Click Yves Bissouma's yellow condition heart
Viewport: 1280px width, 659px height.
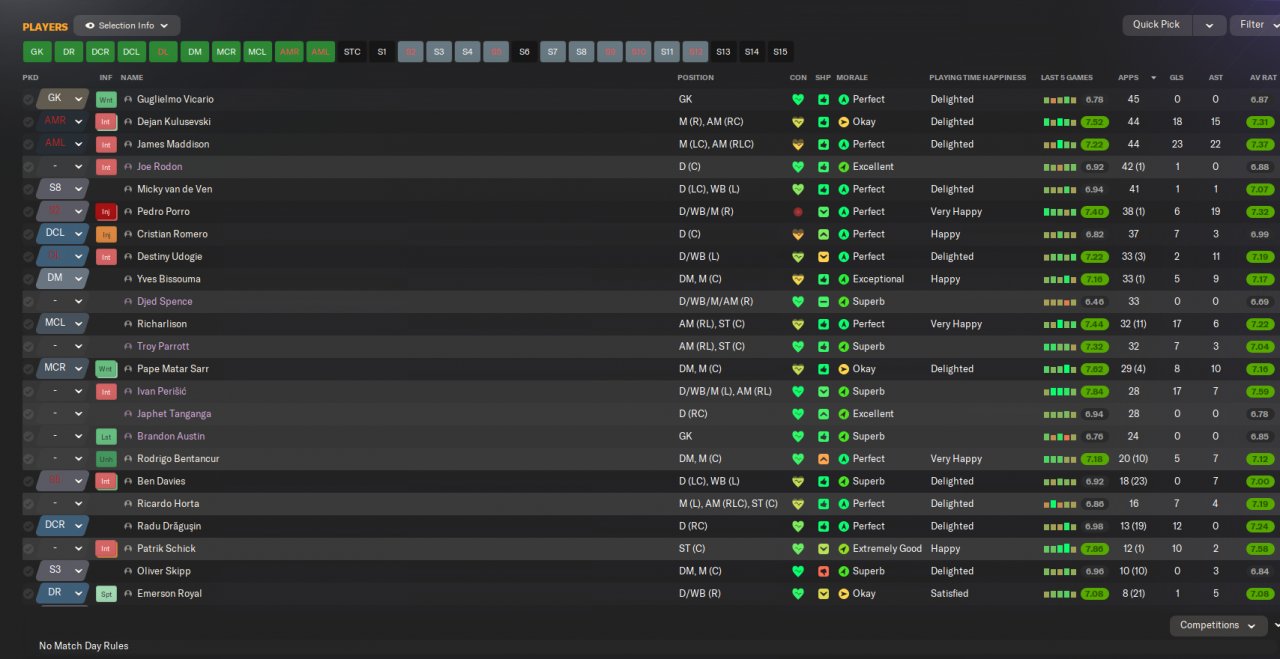tap(797, 279)
